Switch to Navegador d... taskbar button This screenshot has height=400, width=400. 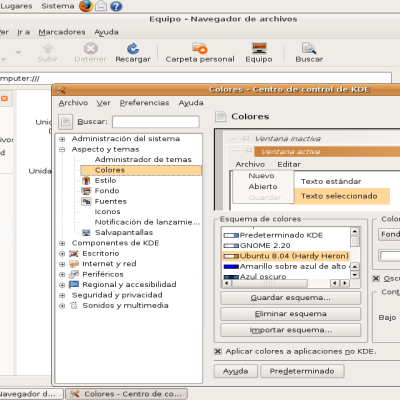(x=31, y=394)
